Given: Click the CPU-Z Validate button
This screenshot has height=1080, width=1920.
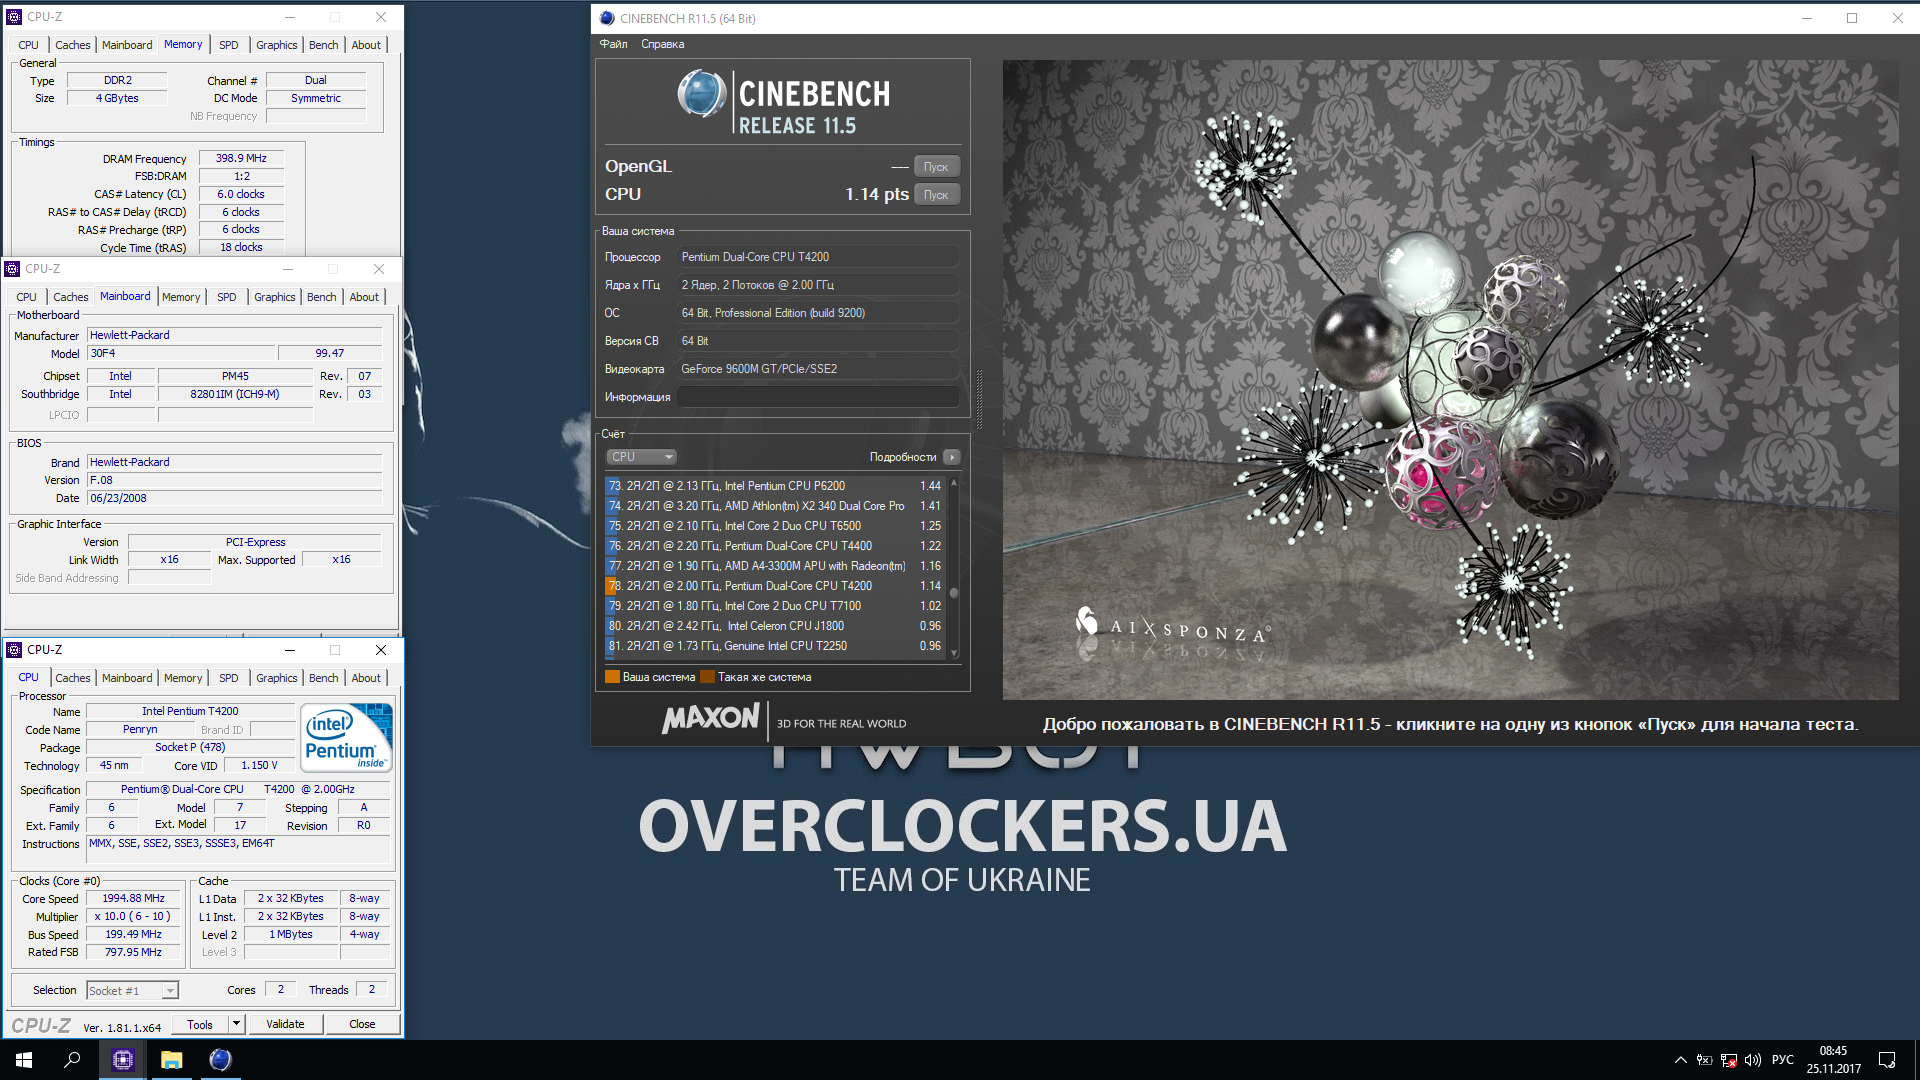Looking at the screenshot, I should (285, 1025).
